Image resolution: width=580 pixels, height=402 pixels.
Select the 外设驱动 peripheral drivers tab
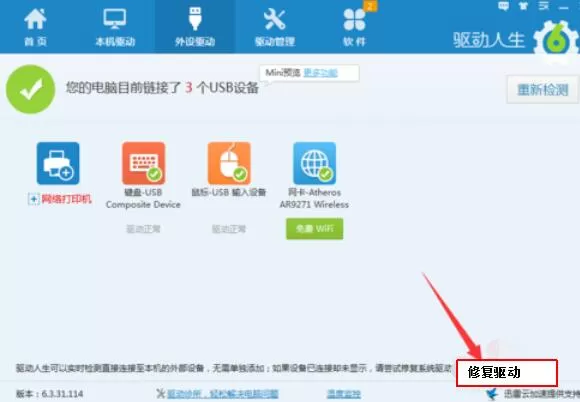click(195, 27)
